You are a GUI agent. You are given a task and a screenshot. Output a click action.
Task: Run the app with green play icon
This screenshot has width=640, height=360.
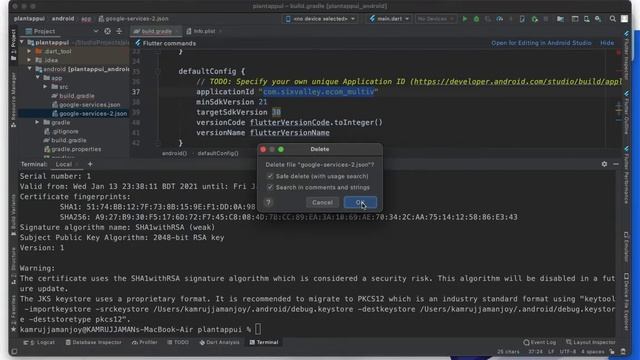click(x=464, y=19)
